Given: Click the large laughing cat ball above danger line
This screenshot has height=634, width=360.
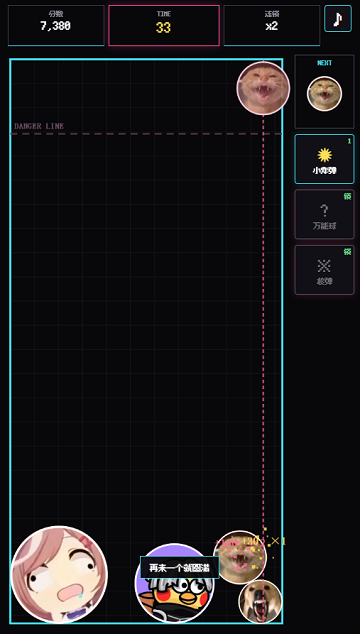Looking at the screenshot, I should click(x=263, y=88).
